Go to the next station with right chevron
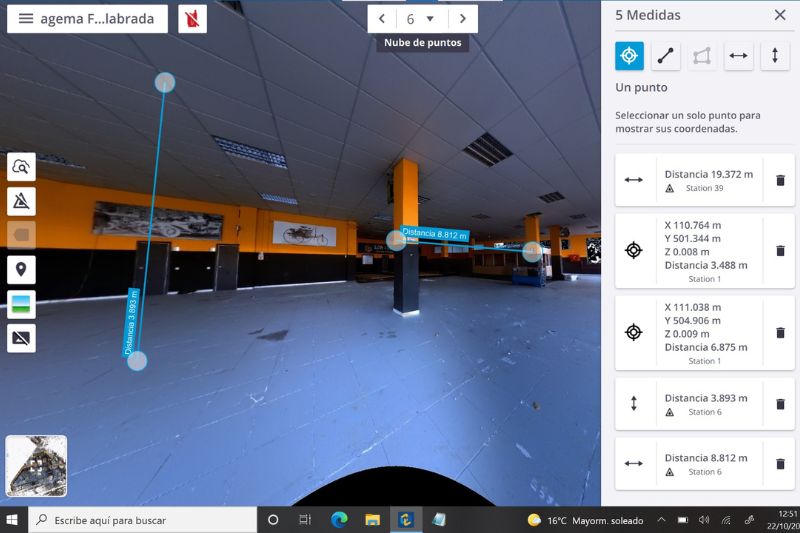800x533 pixels. (x=461, y=19)
